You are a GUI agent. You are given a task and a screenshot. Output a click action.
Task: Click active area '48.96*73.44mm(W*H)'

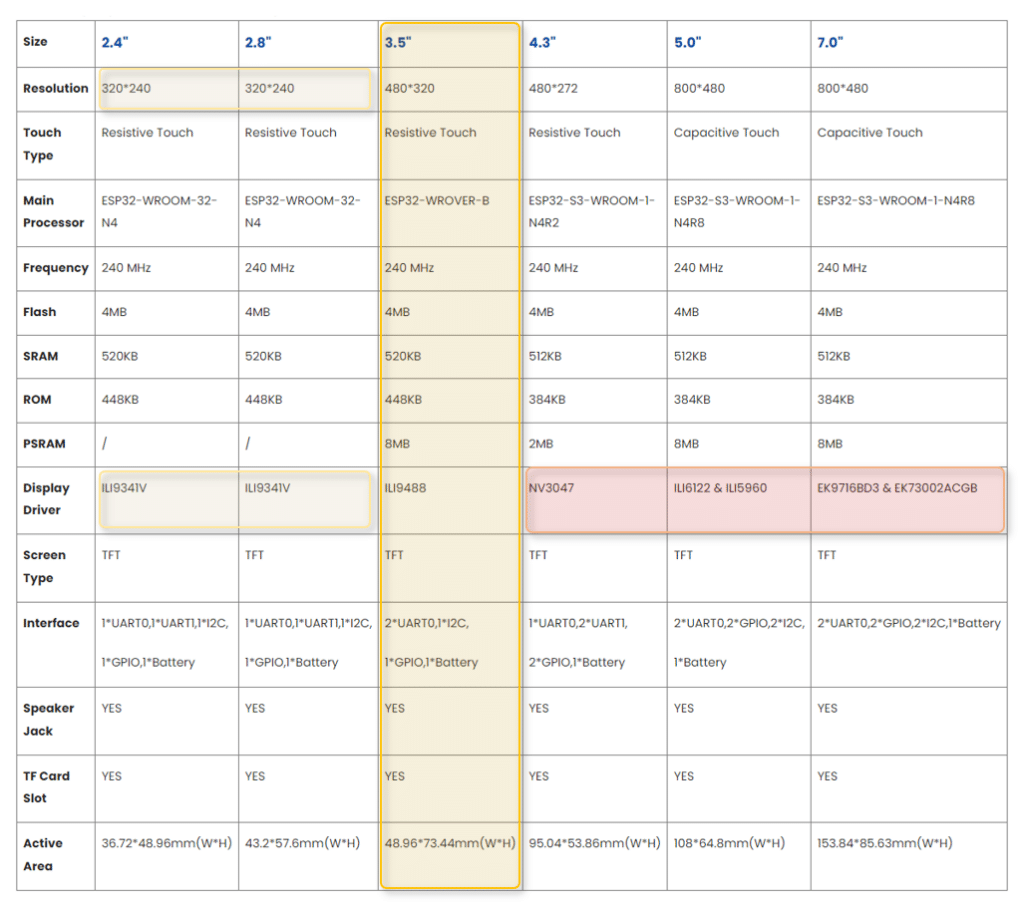coord(450,843)
